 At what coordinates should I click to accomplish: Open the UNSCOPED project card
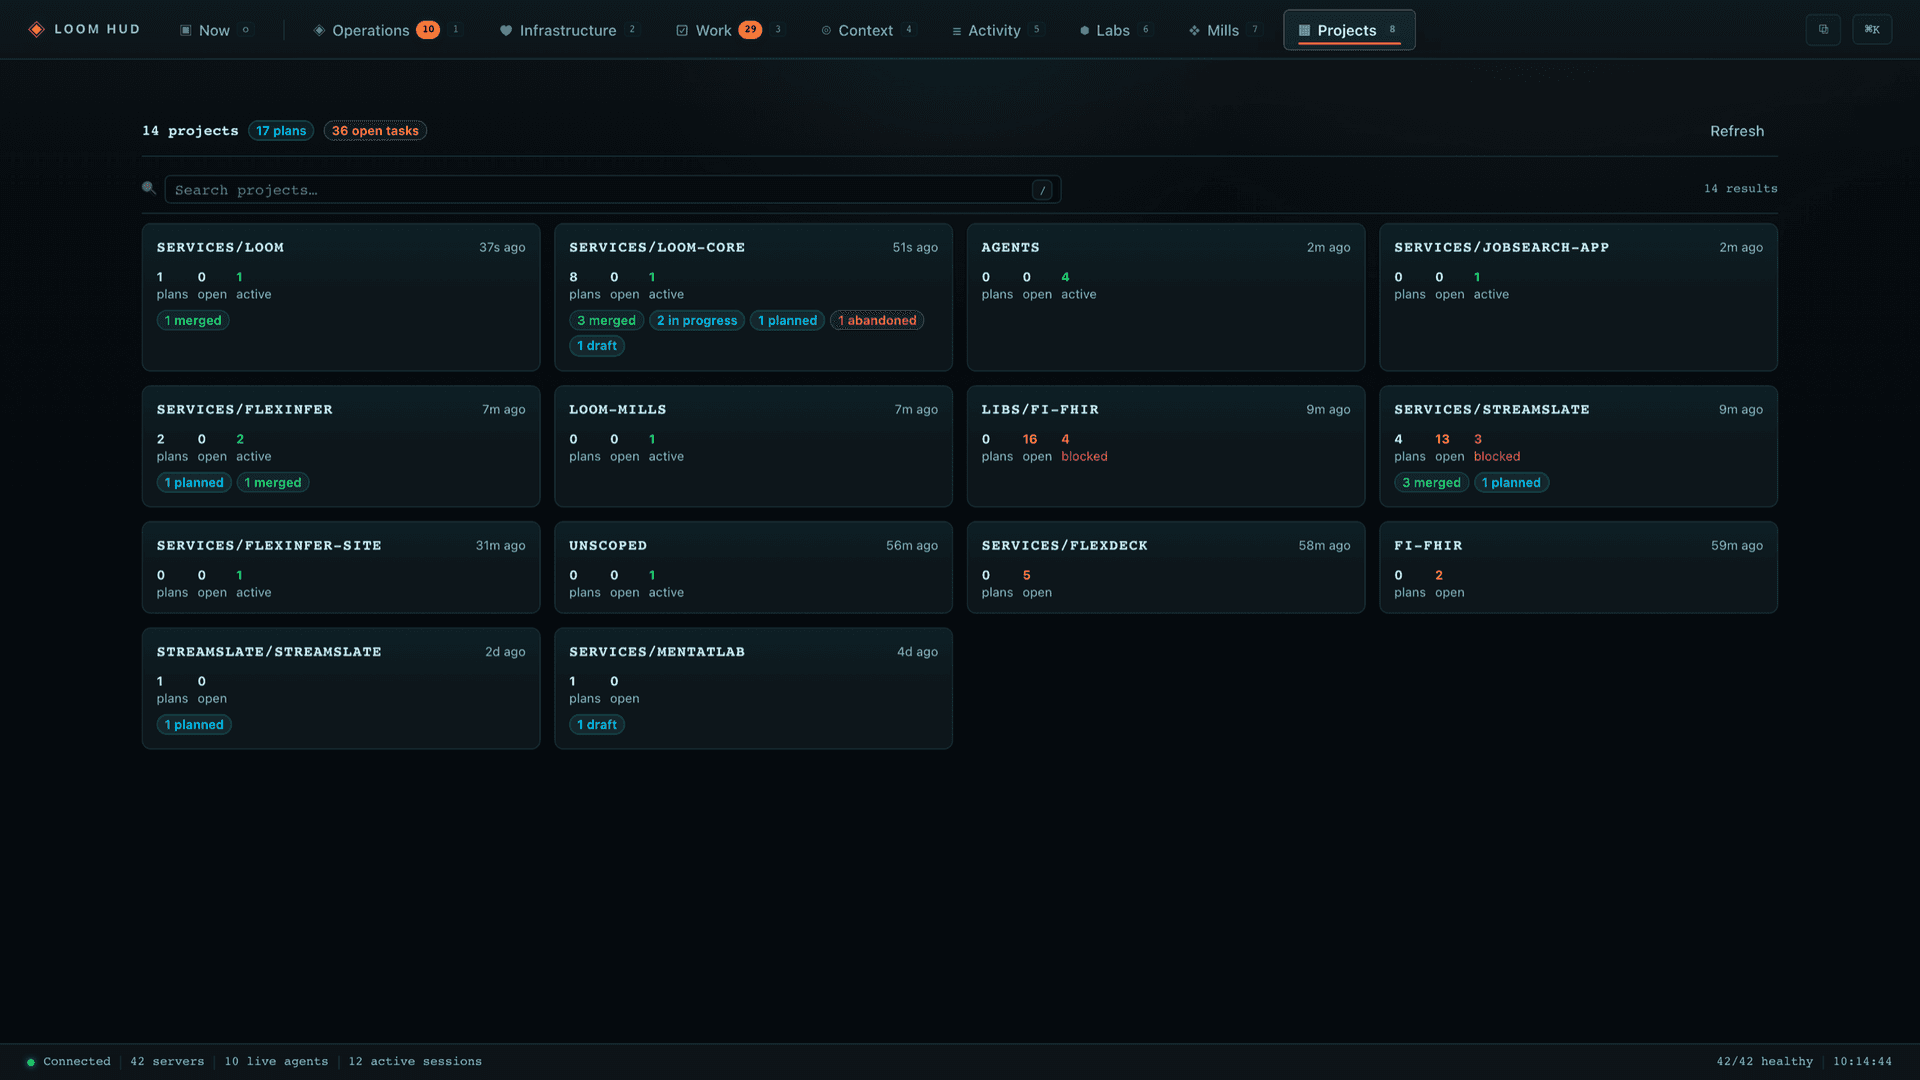pos(753,567)
